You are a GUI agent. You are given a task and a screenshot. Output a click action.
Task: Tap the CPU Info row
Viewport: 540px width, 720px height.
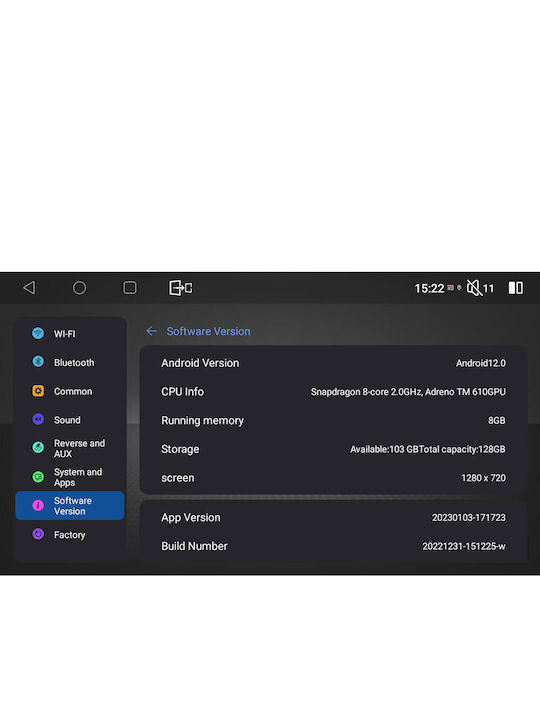(x=333, y=392)
